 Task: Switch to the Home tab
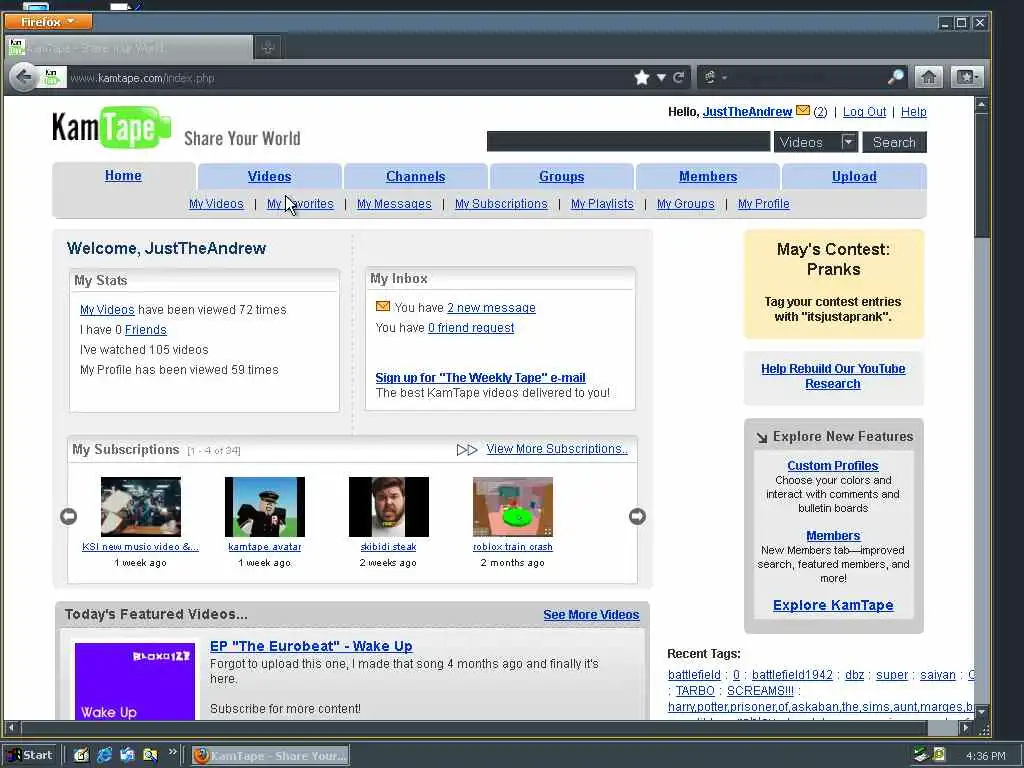(x=123, y=176)
